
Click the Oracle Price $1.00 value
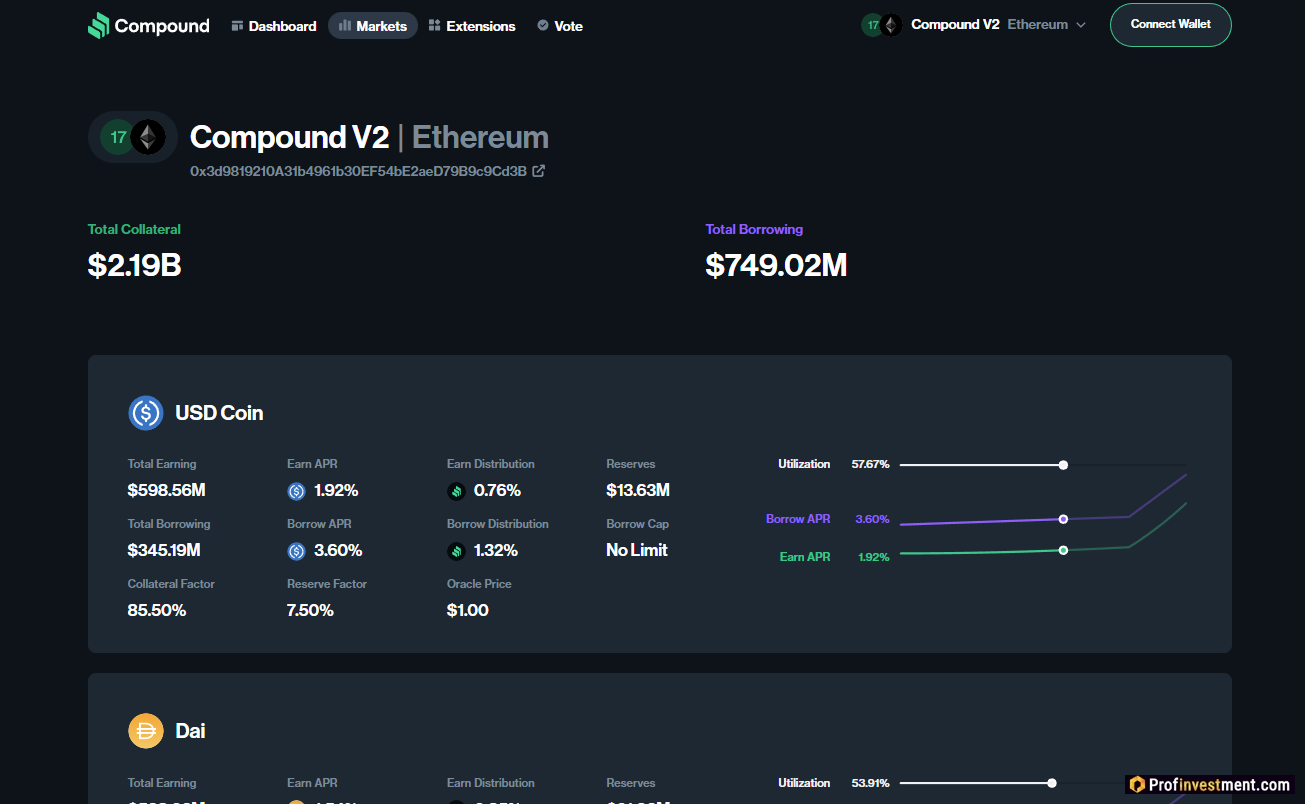pos(468,610)
